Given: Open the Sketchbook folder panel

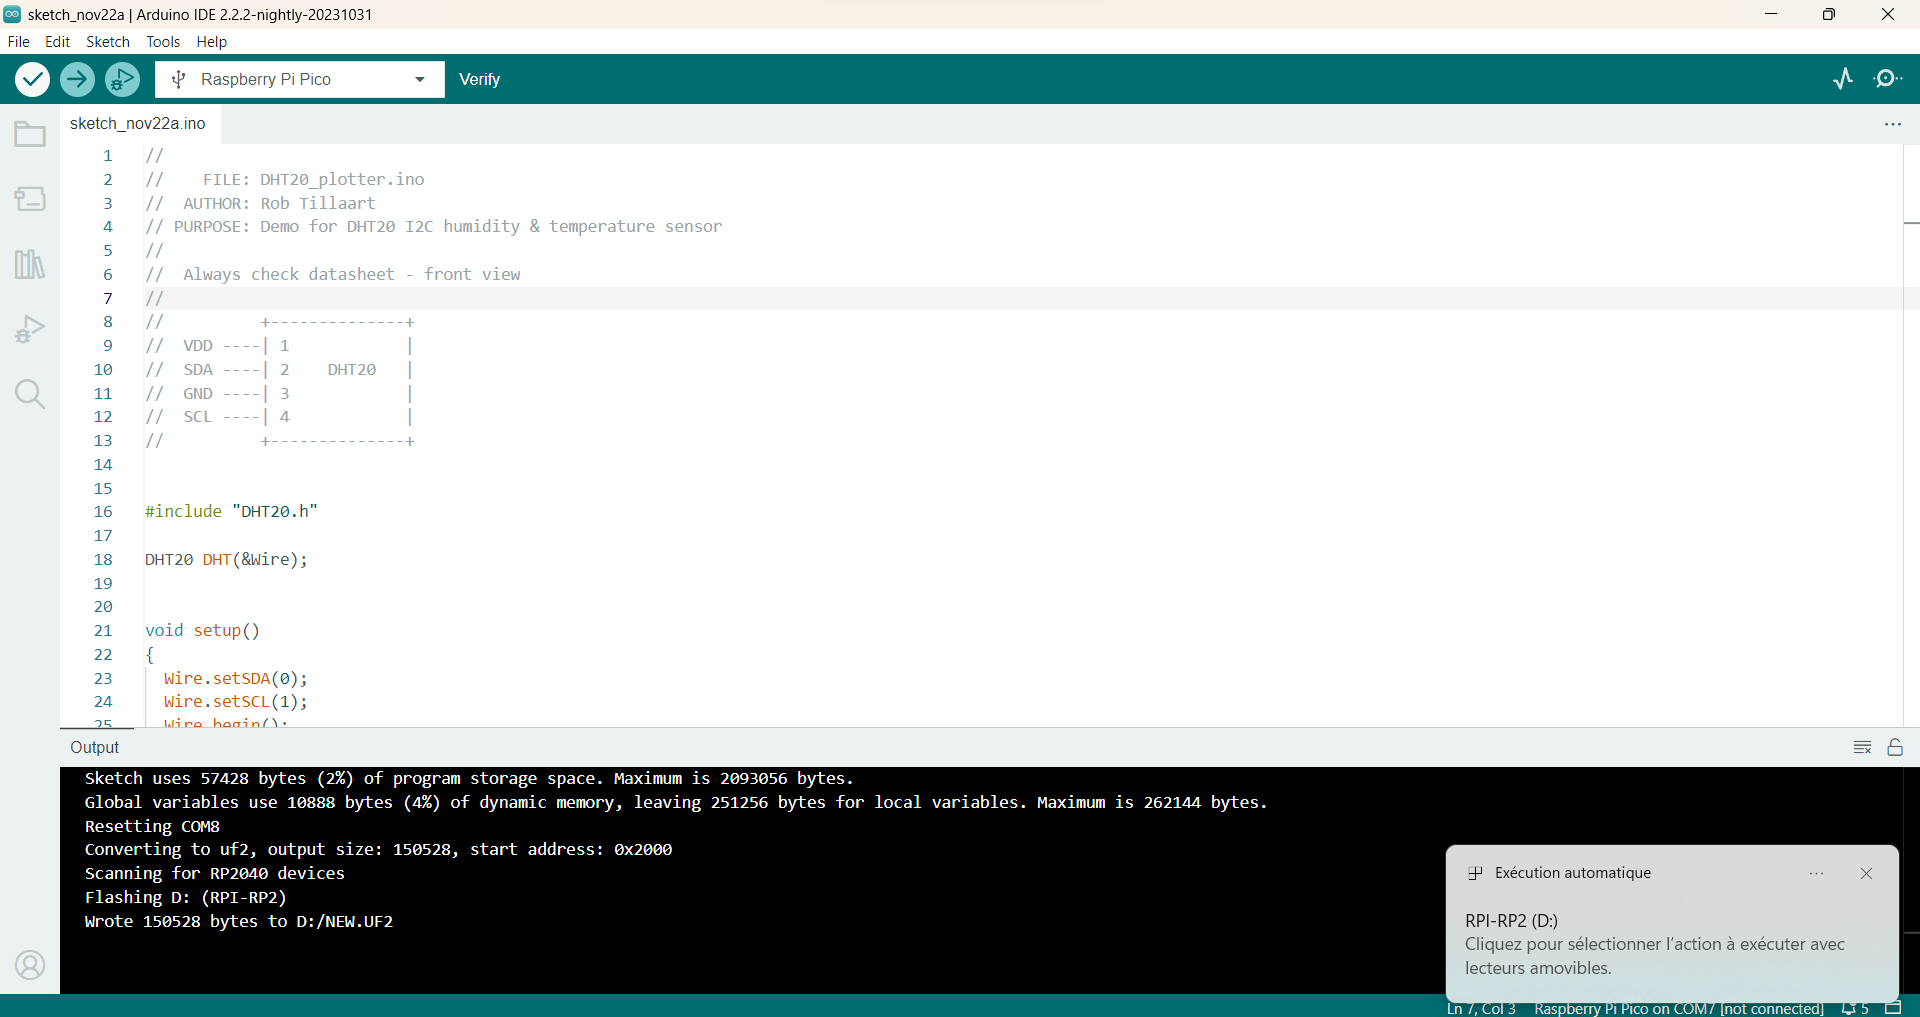Looking at the screenshot, I should point(30,134).
